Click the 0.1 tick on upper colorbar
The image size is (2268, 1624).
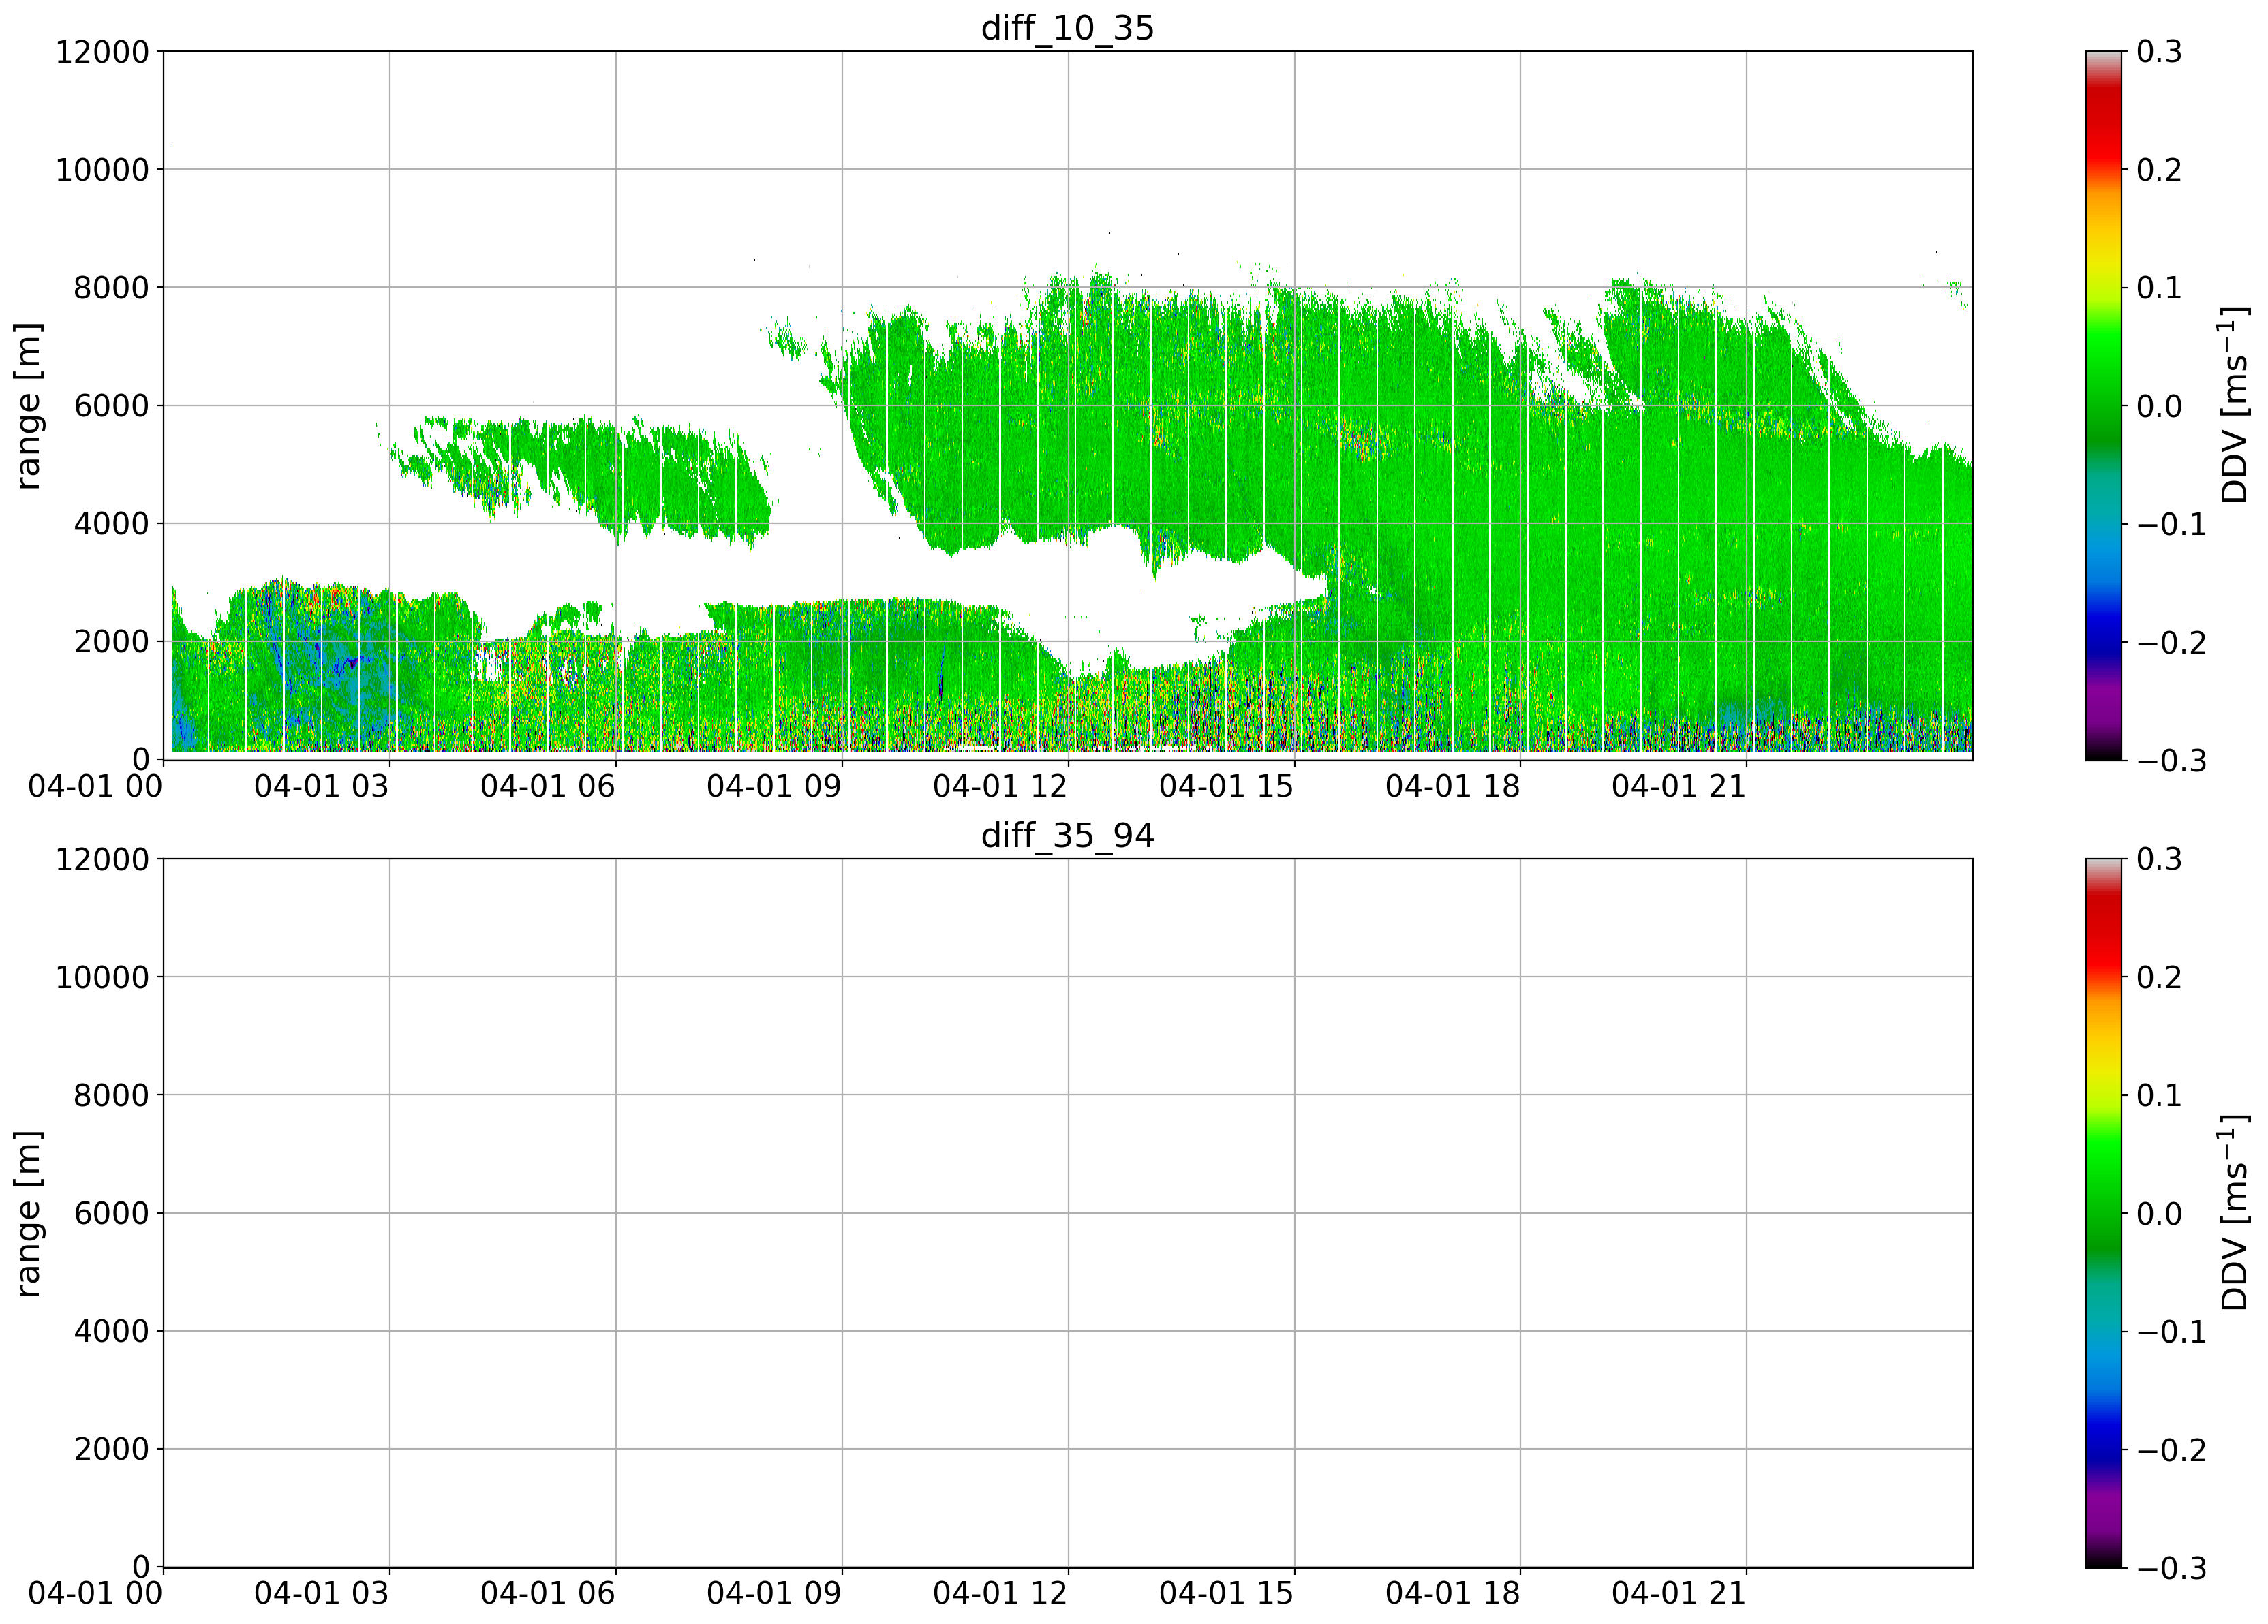pos(2159,288)
